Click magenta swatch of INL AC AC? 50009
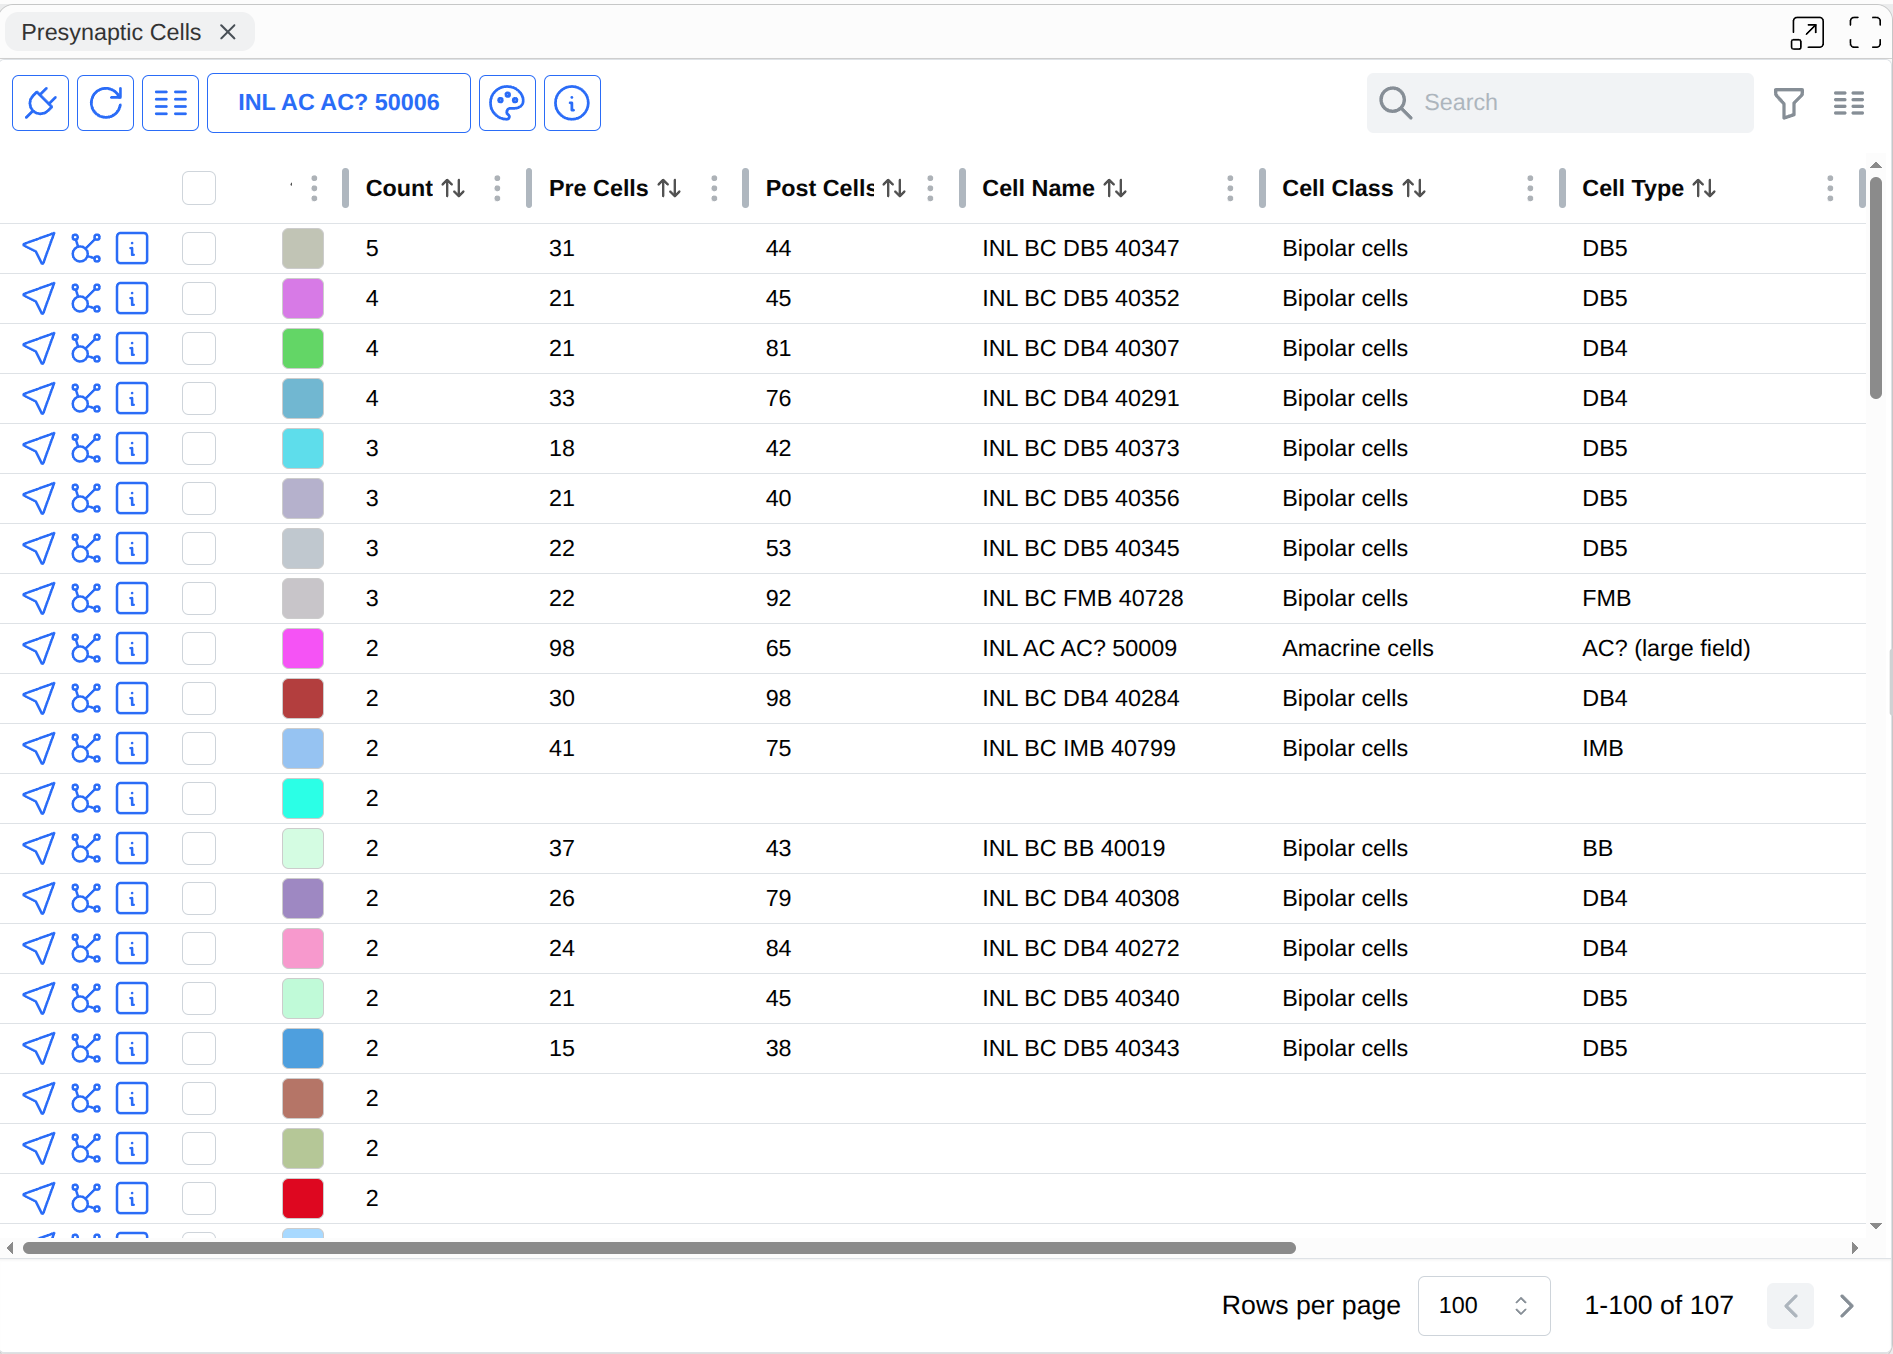Screen dimensions: 1893x1354 point(303,648)
